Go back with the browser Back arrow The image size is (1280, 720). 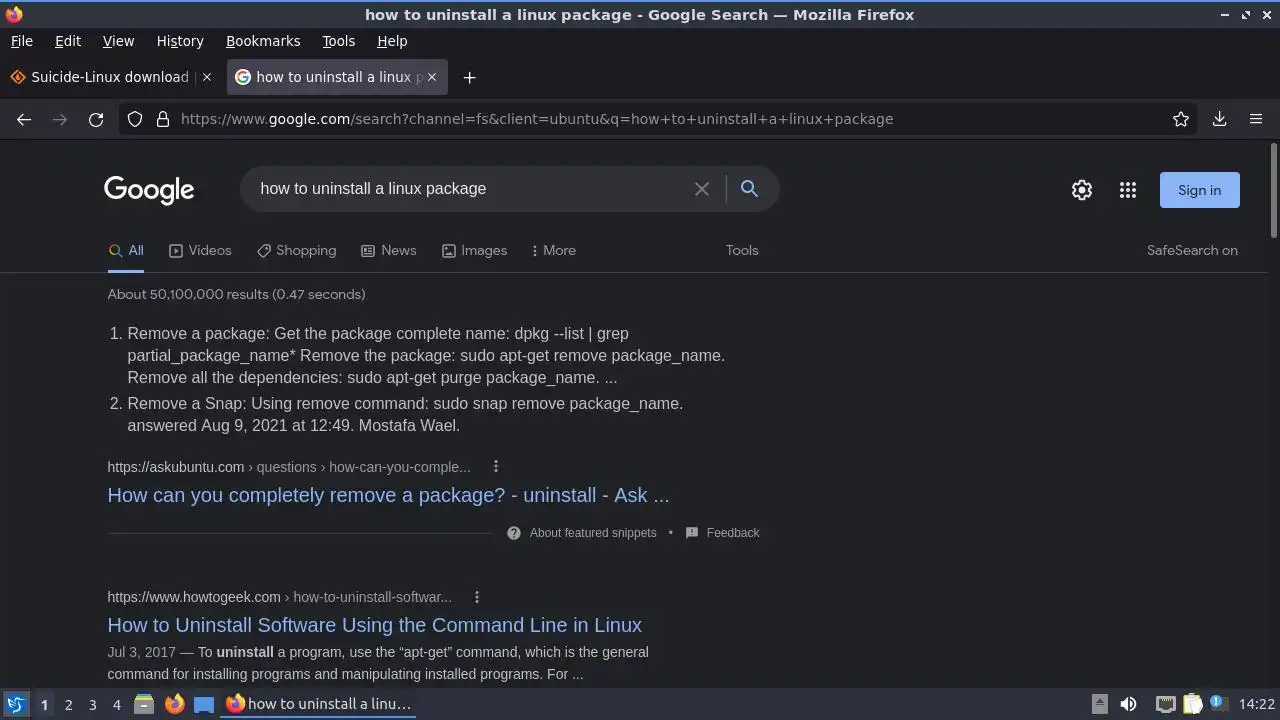[x=24, y=119]
